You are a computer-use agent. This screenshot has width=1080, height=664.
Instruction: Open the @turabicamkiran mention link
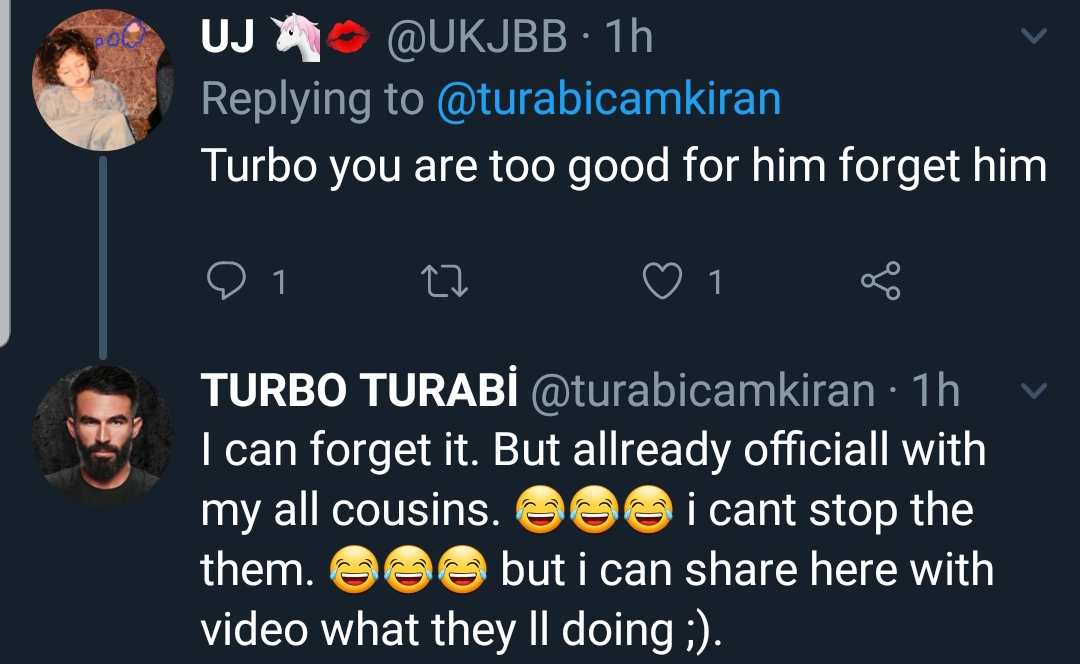[609, 98]
